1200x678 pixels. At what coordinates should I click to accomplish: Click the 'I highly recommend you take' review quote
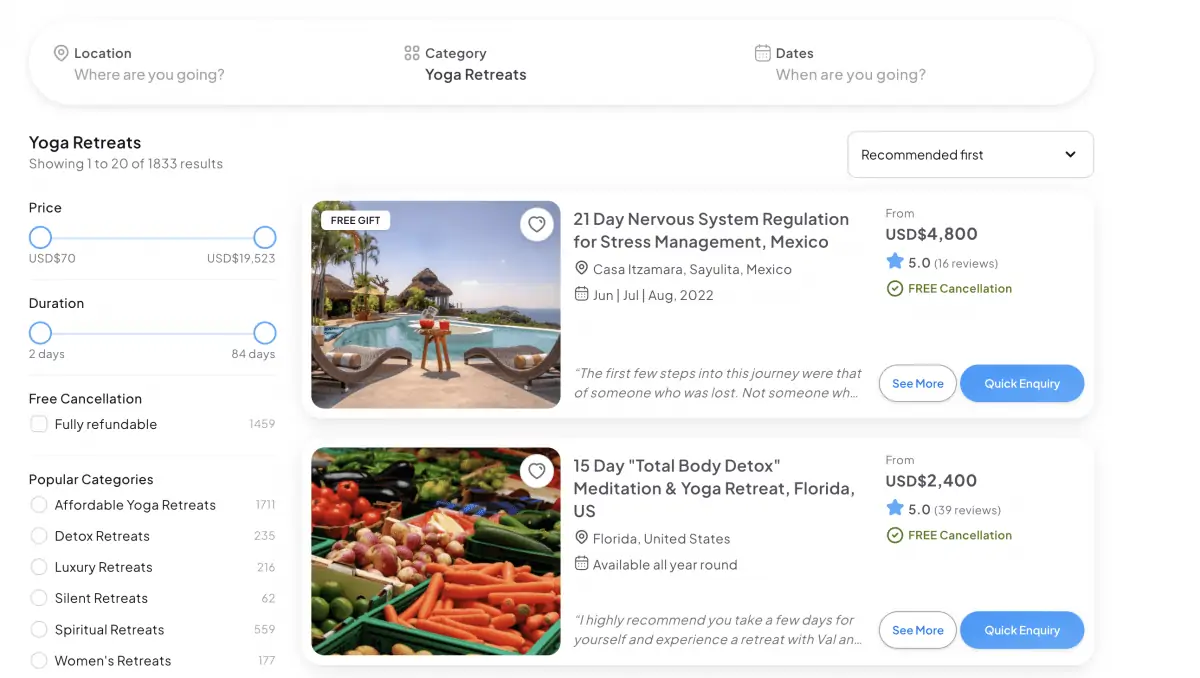(718, 630)
